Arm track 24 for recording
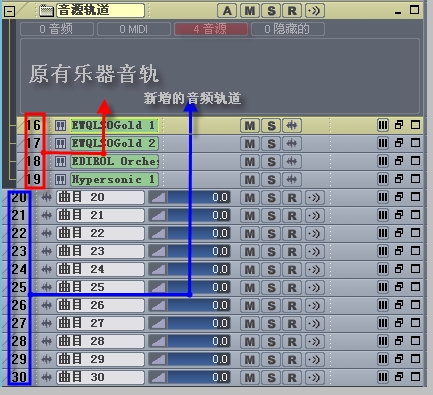Image resolution: width=433 pixels, height=395 pixels. click(x=292, y=269)
